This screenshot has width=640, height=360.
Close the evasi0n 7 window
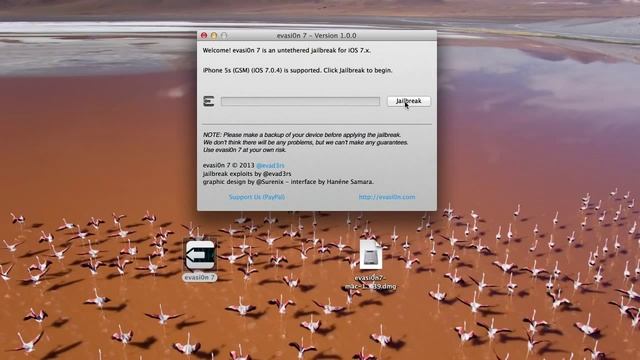[204, 36]
